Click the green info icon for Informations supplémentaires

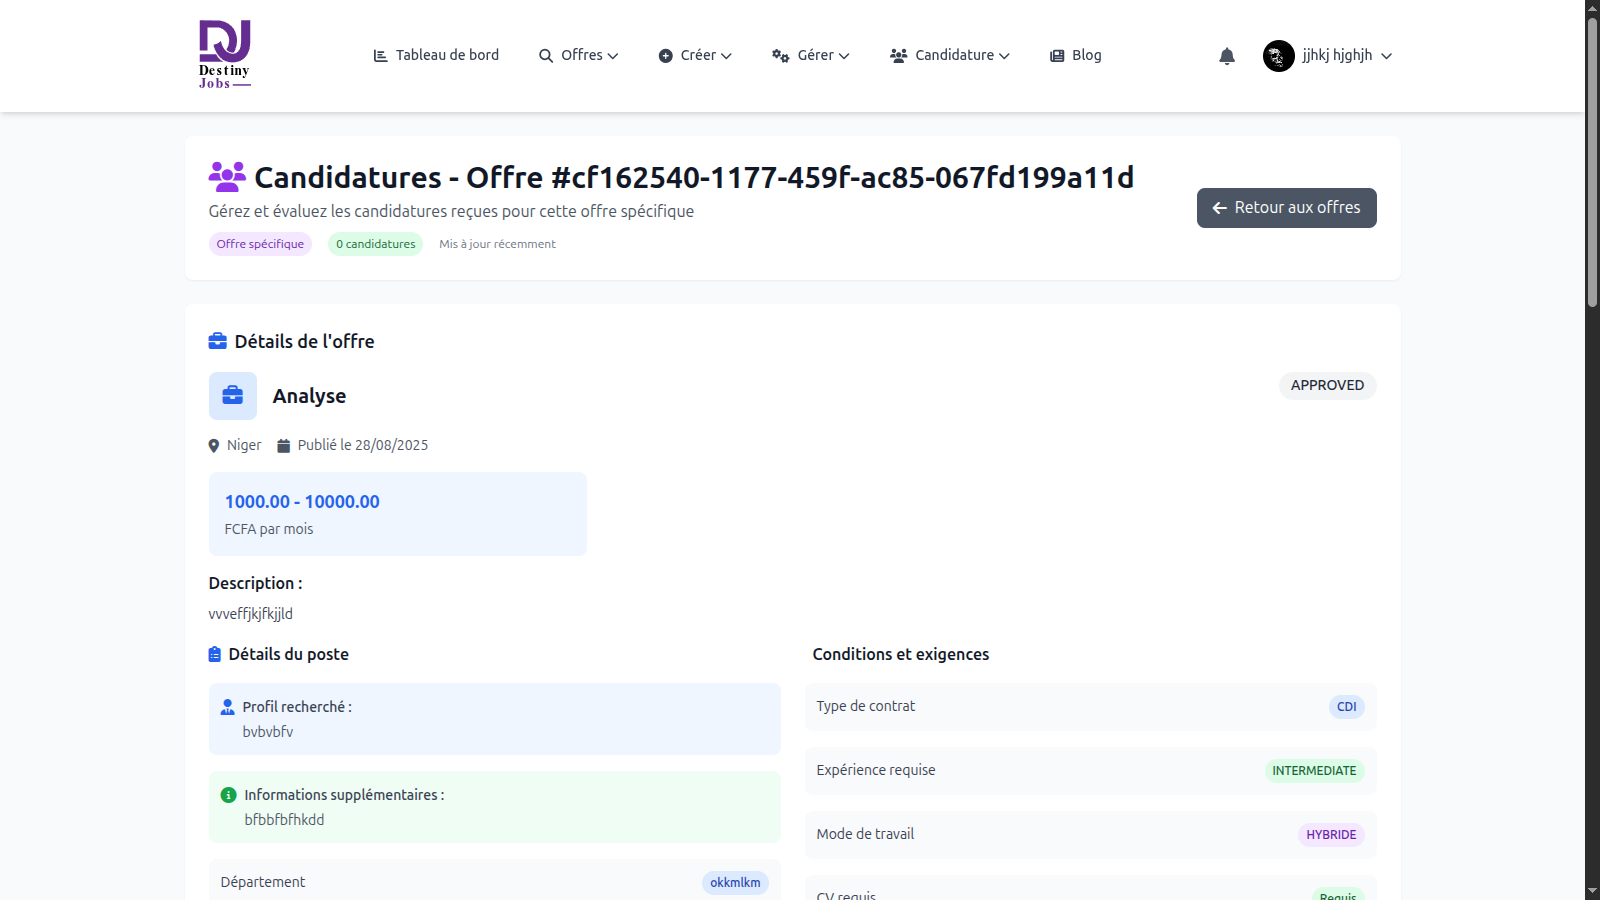coord(229,795)
